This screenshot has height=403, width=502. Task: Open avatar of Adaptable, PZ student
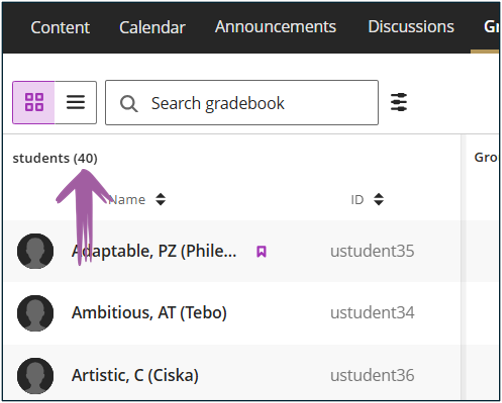[x=35, y=251]
